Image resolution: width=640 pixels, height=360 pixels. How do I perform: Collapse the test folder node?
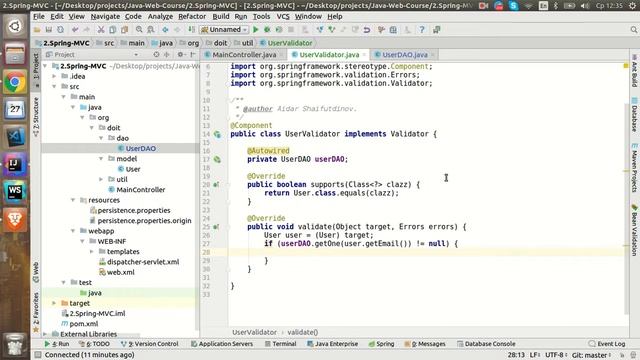point(64,282)
